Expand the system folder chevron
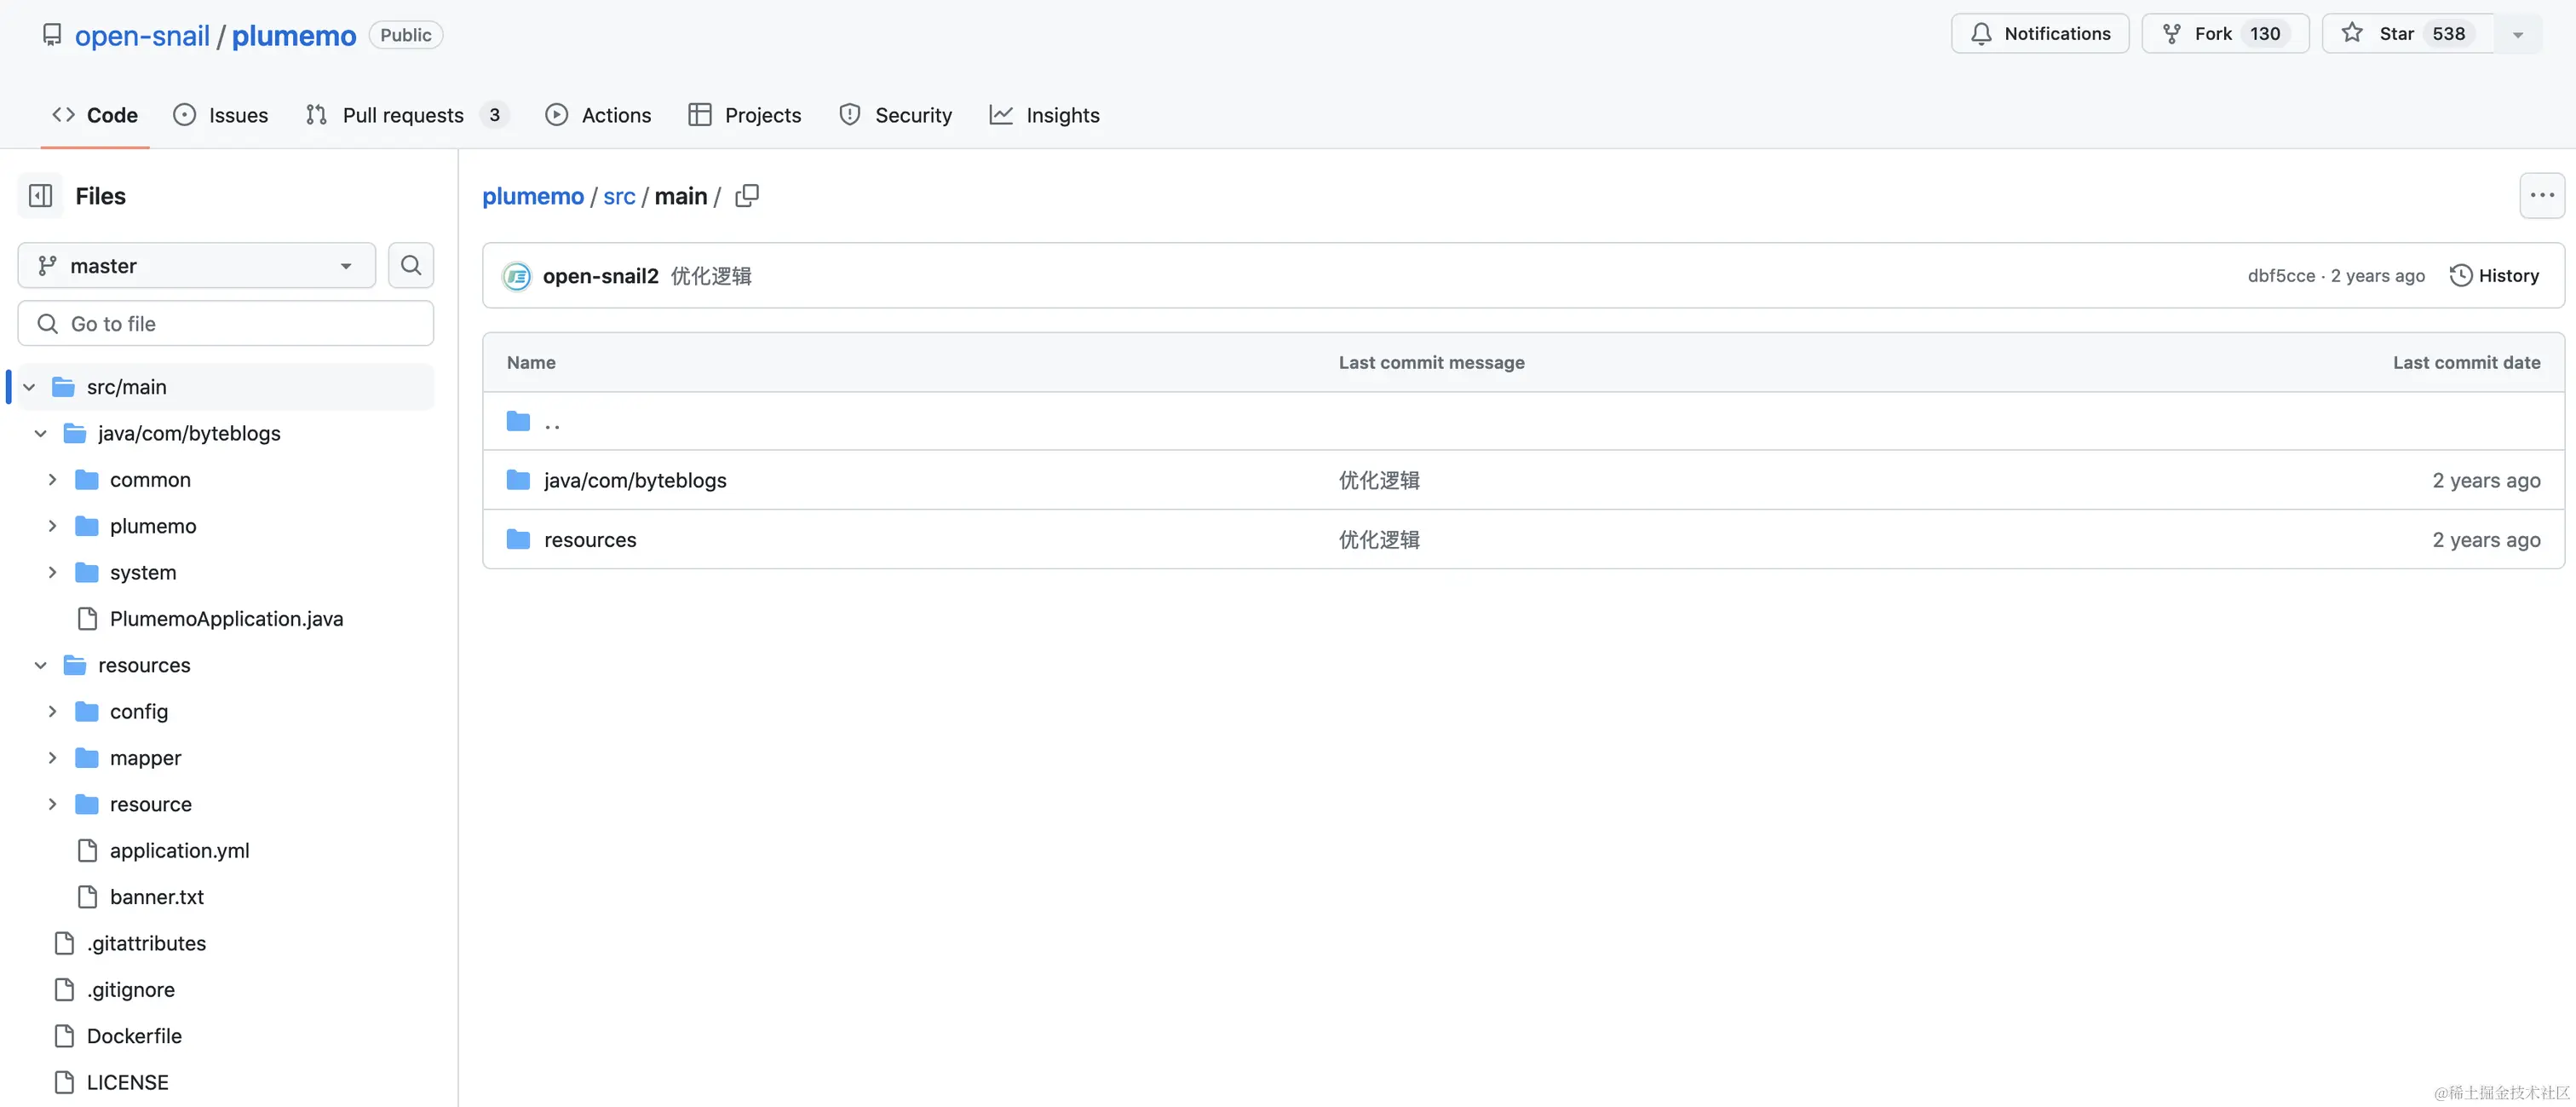The image size is (2576, 1107). (x=52, y=573)
